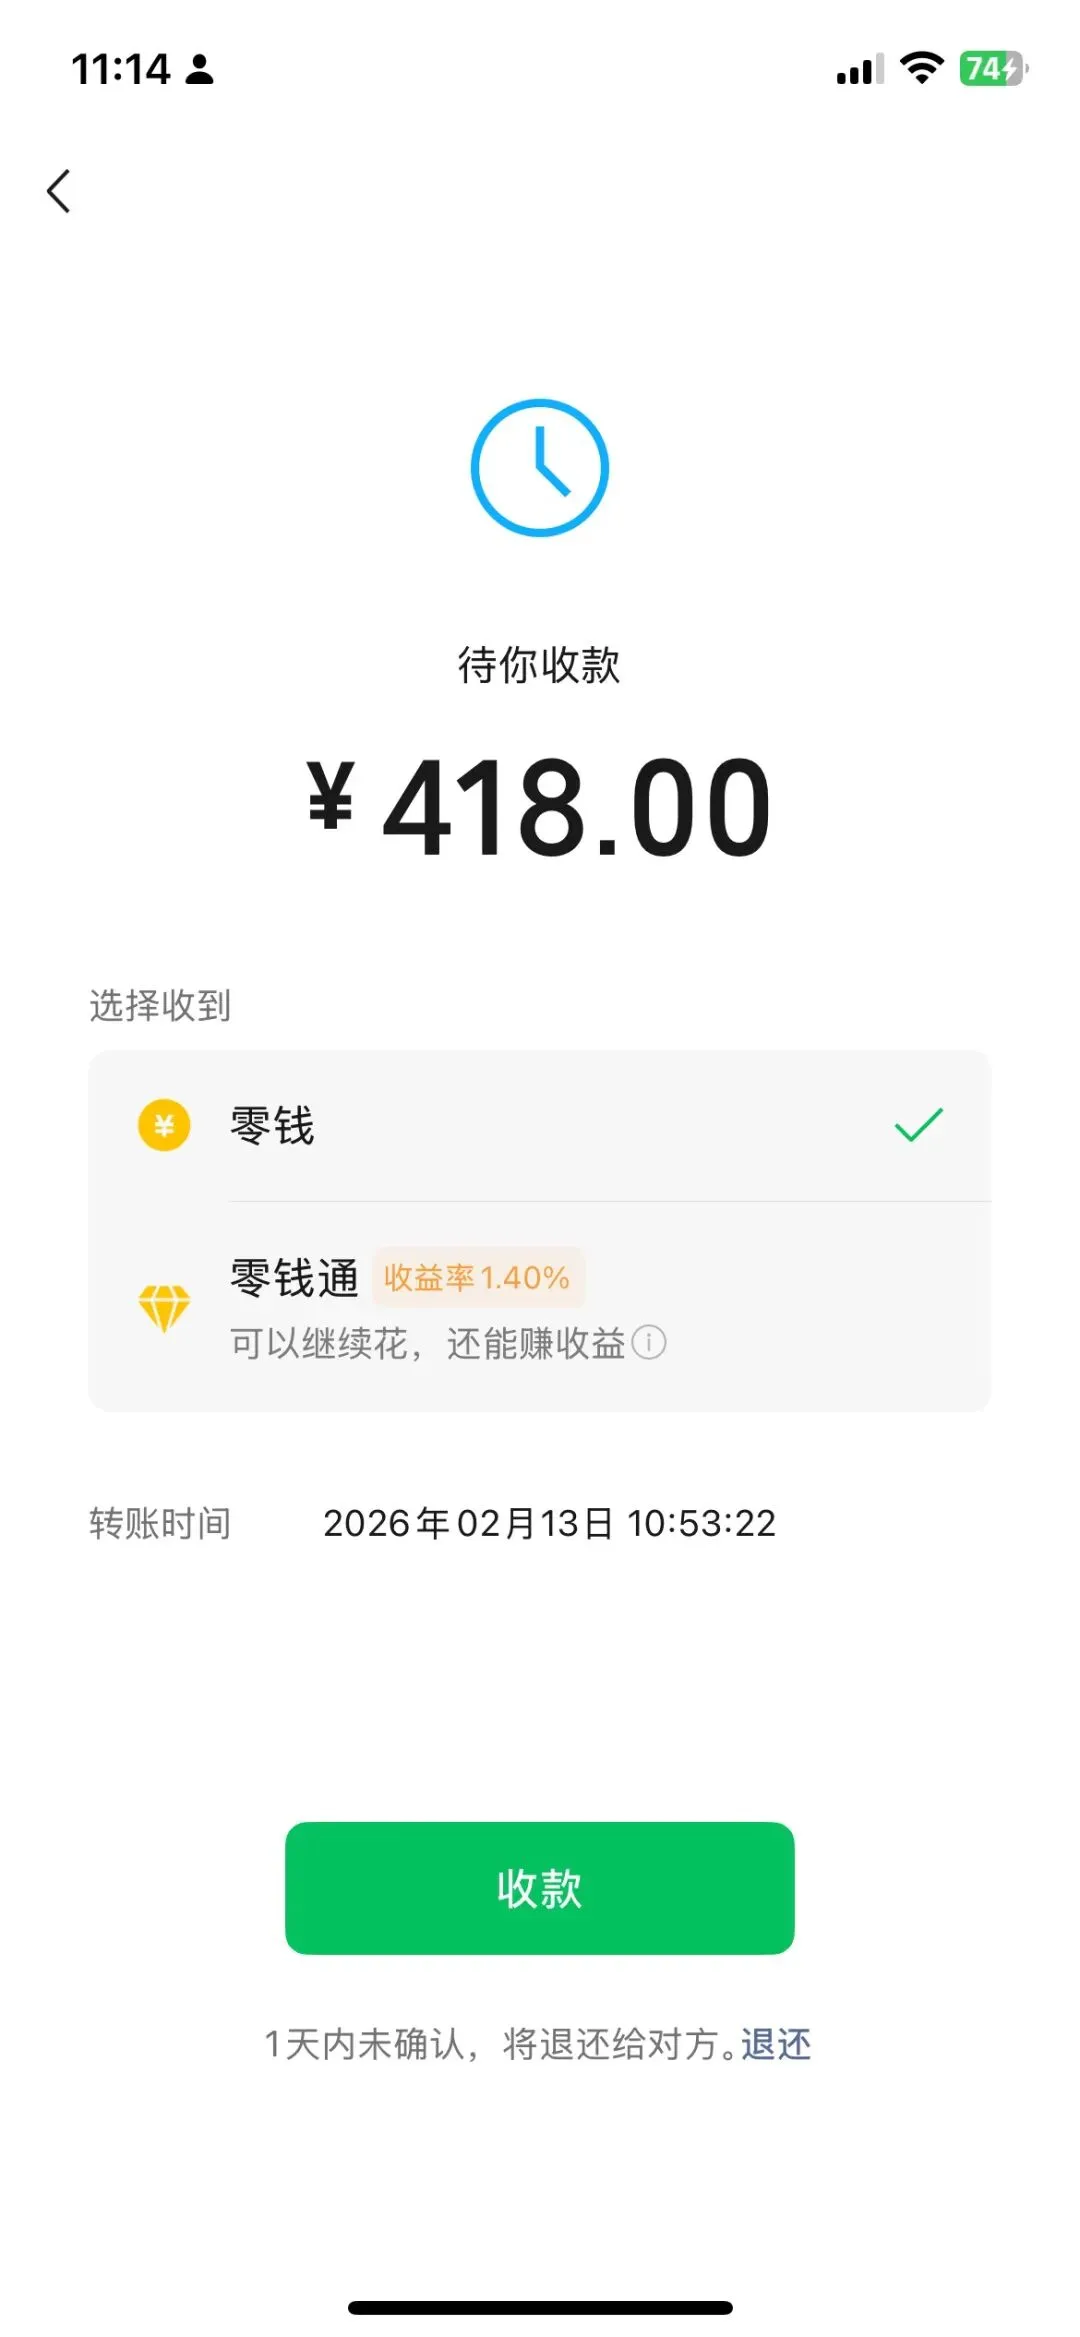Tap the transfer time 2026年02月13日 10:53:22
This screenshot has height=2337, width=1080.
point(549,1523)
